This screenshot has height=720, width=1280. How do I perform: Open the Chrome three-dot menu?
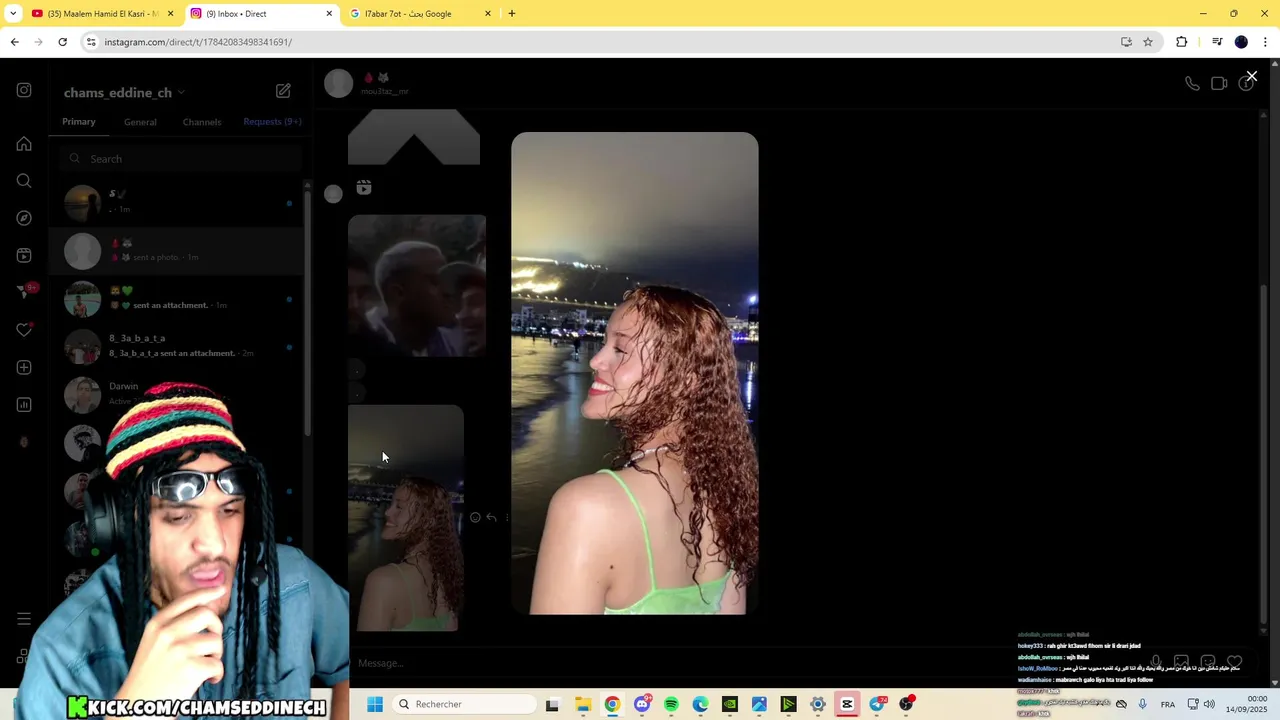(1265, 42)
